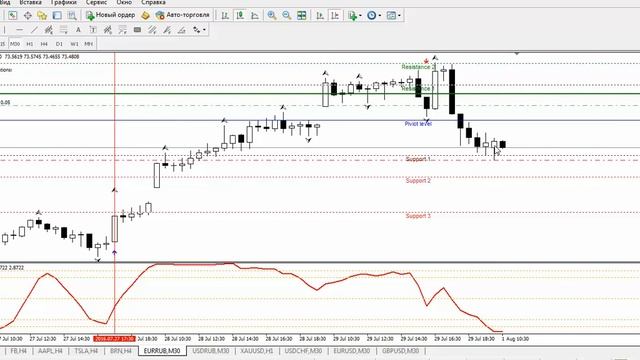Switch to the EURUSD,M30 chart tab
The width and height of the screenshot is (640, 360).
(x=352, y=351)
